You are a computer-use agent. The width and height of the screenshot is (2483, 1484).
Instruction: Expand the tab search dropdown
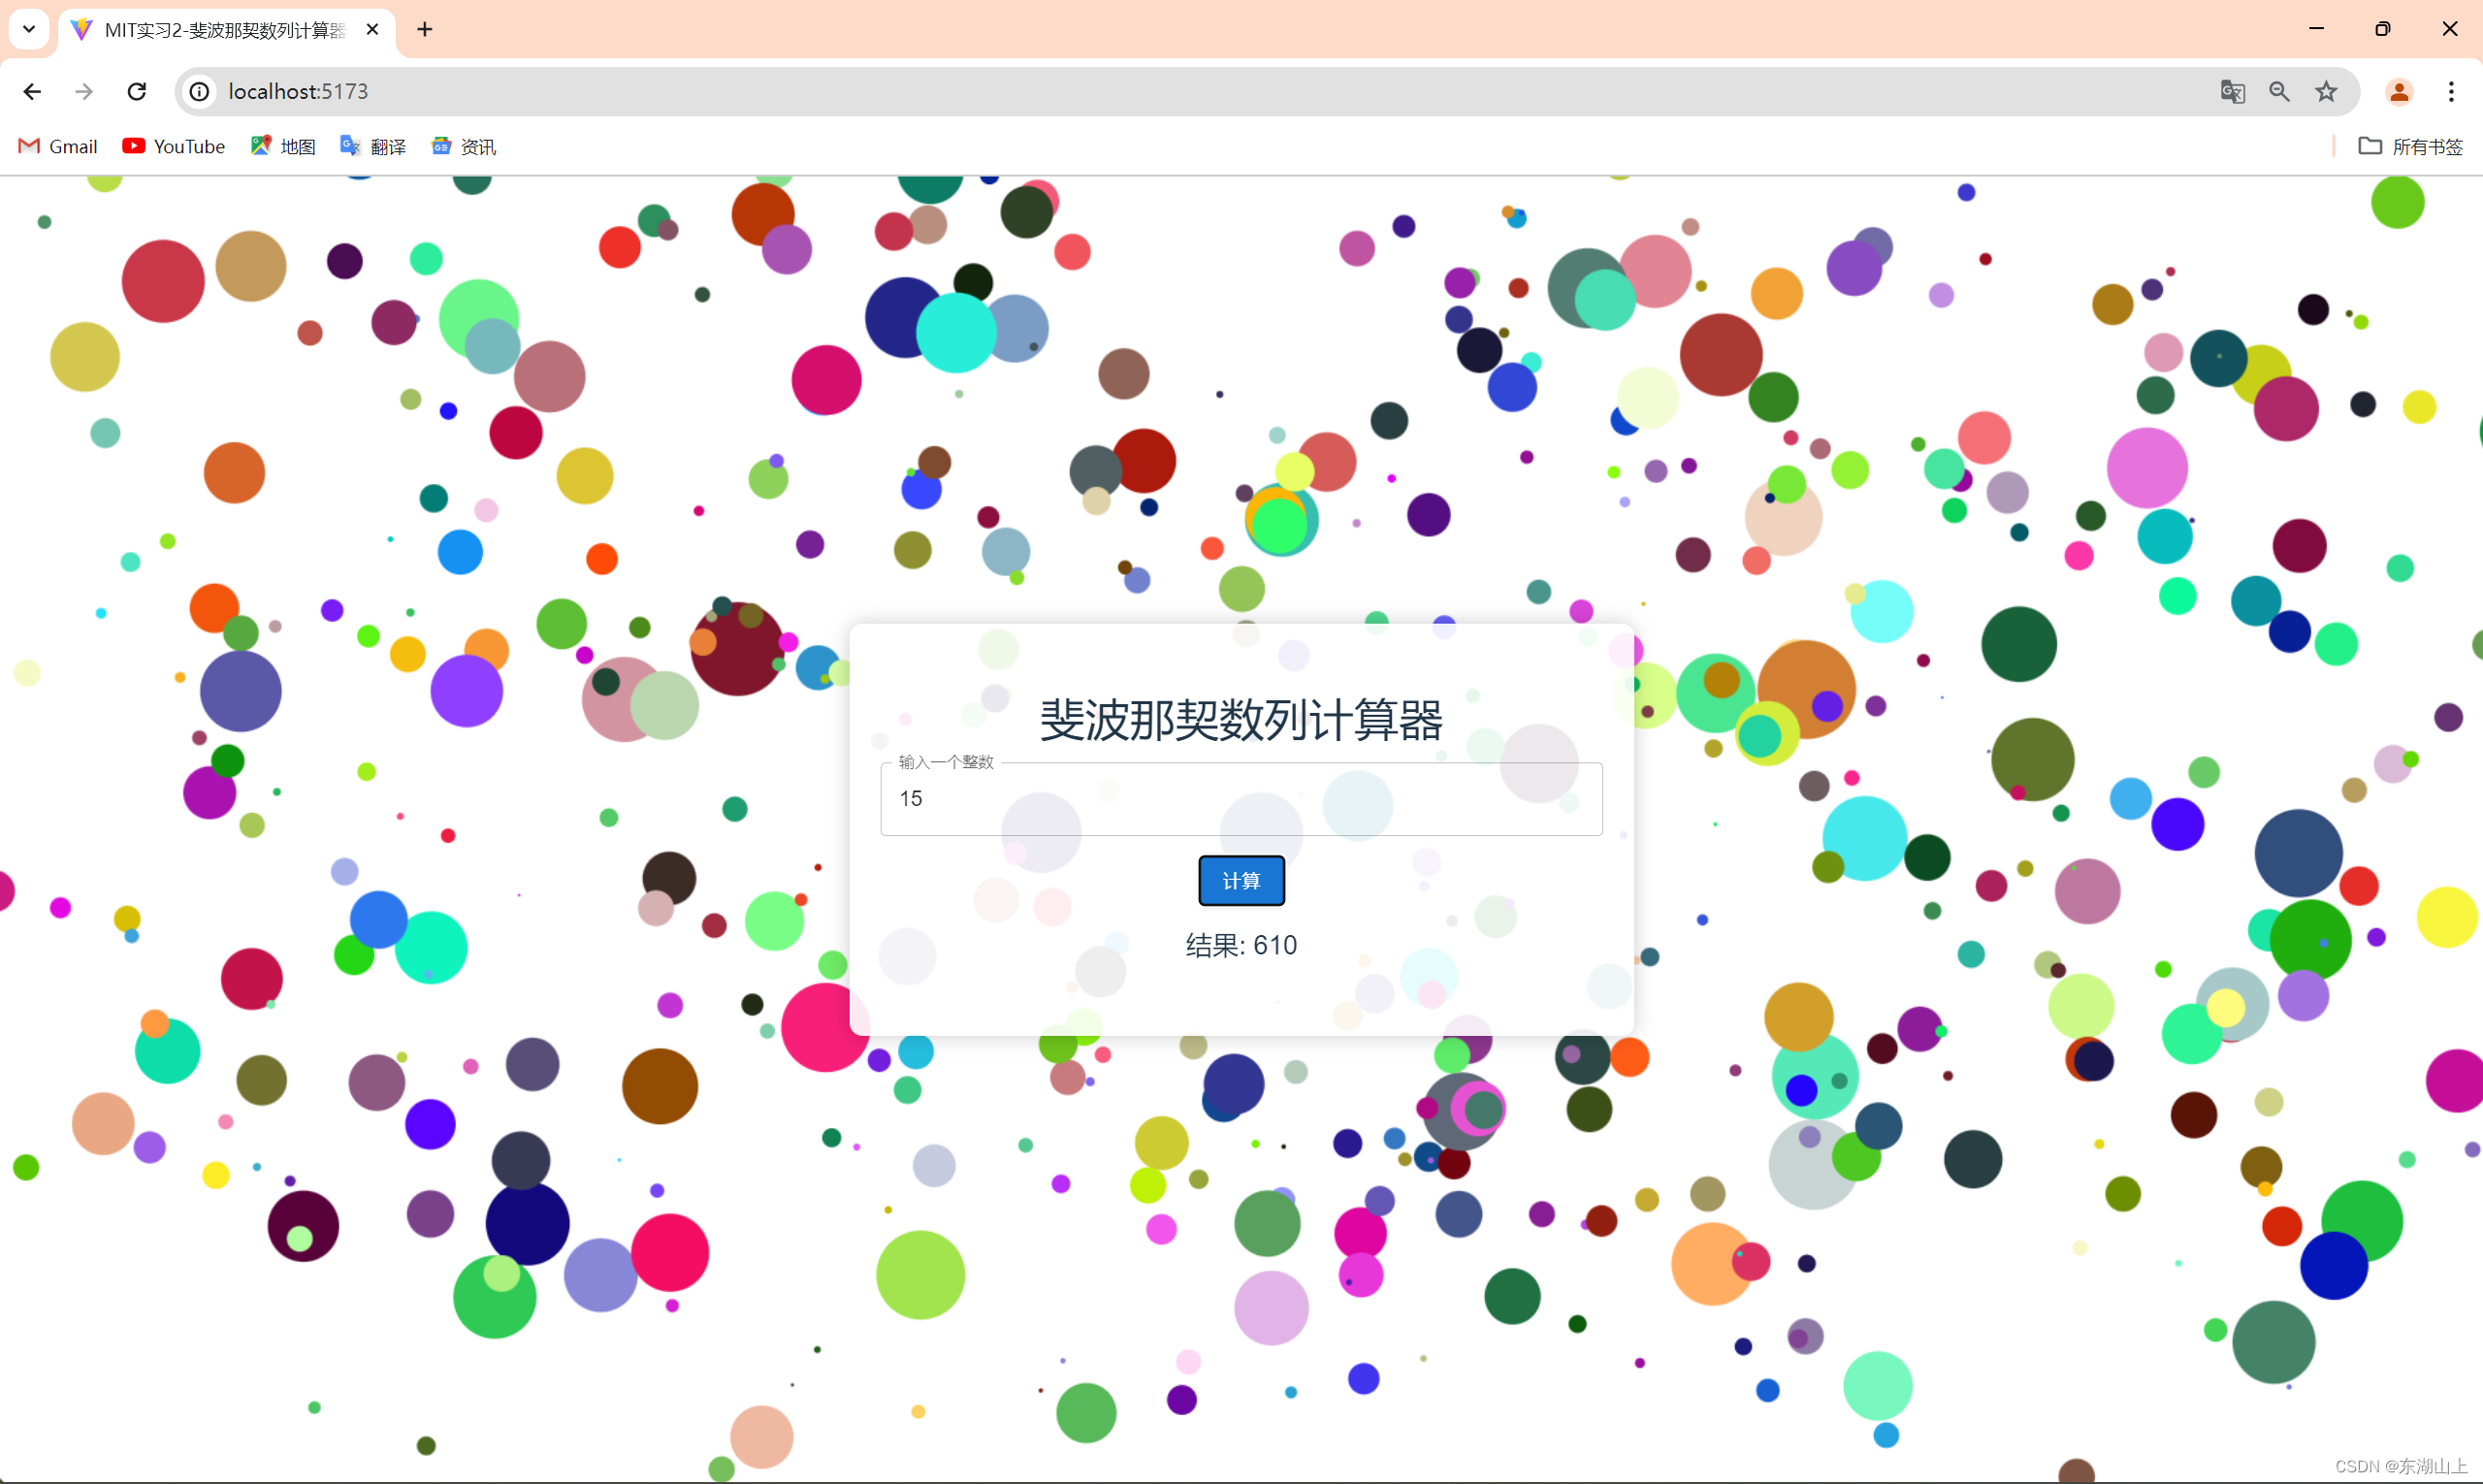pos(29,29)
